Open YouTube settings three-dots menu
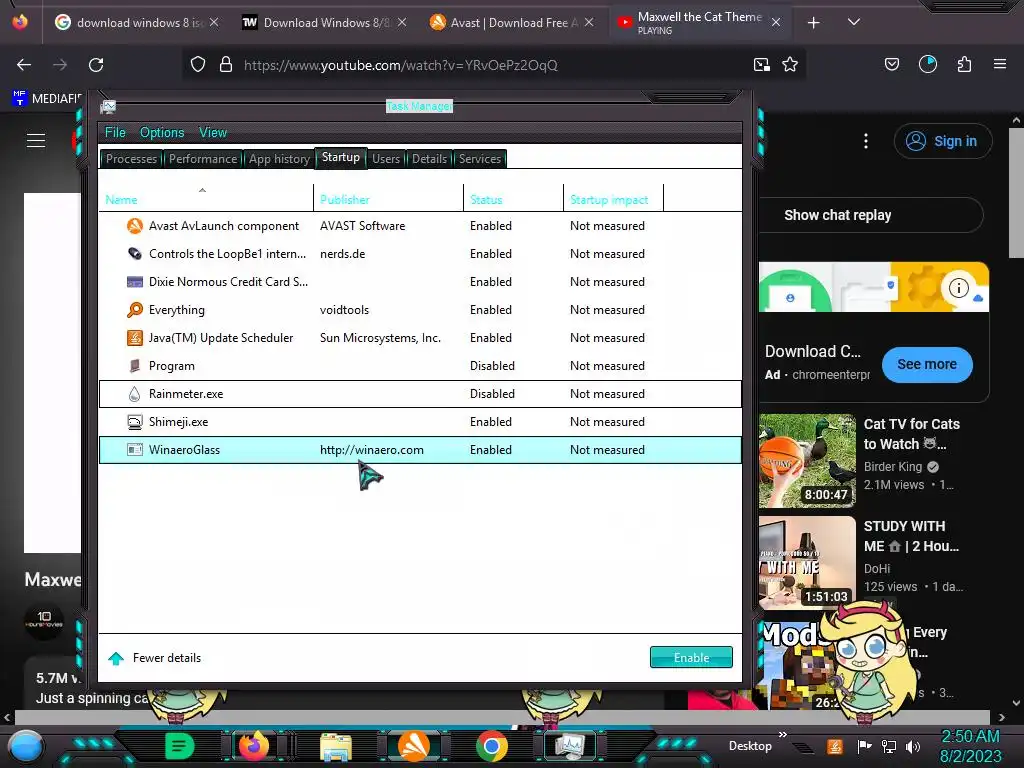1024x768 pixels. 866,141
